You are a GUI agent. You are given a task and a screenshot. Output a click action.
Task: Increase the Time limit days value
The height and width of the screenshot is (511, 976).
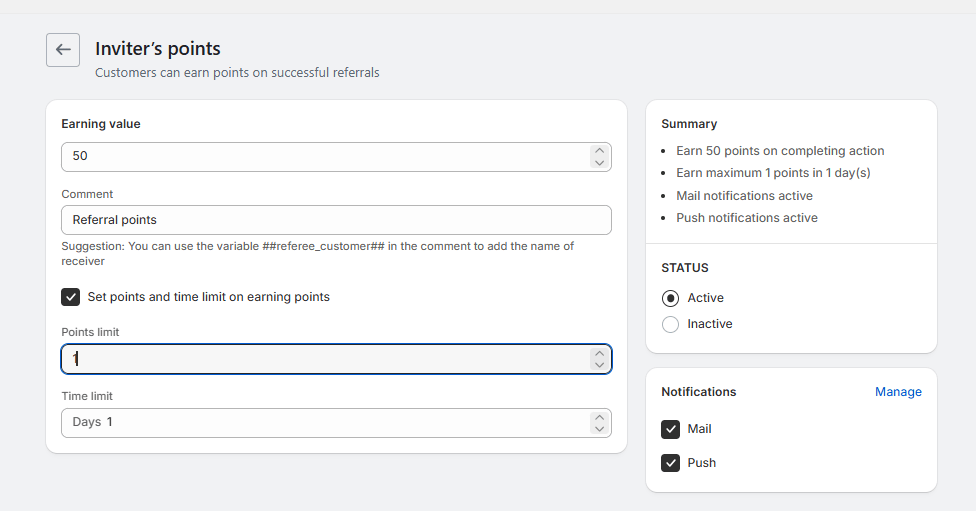pos(599,416)
